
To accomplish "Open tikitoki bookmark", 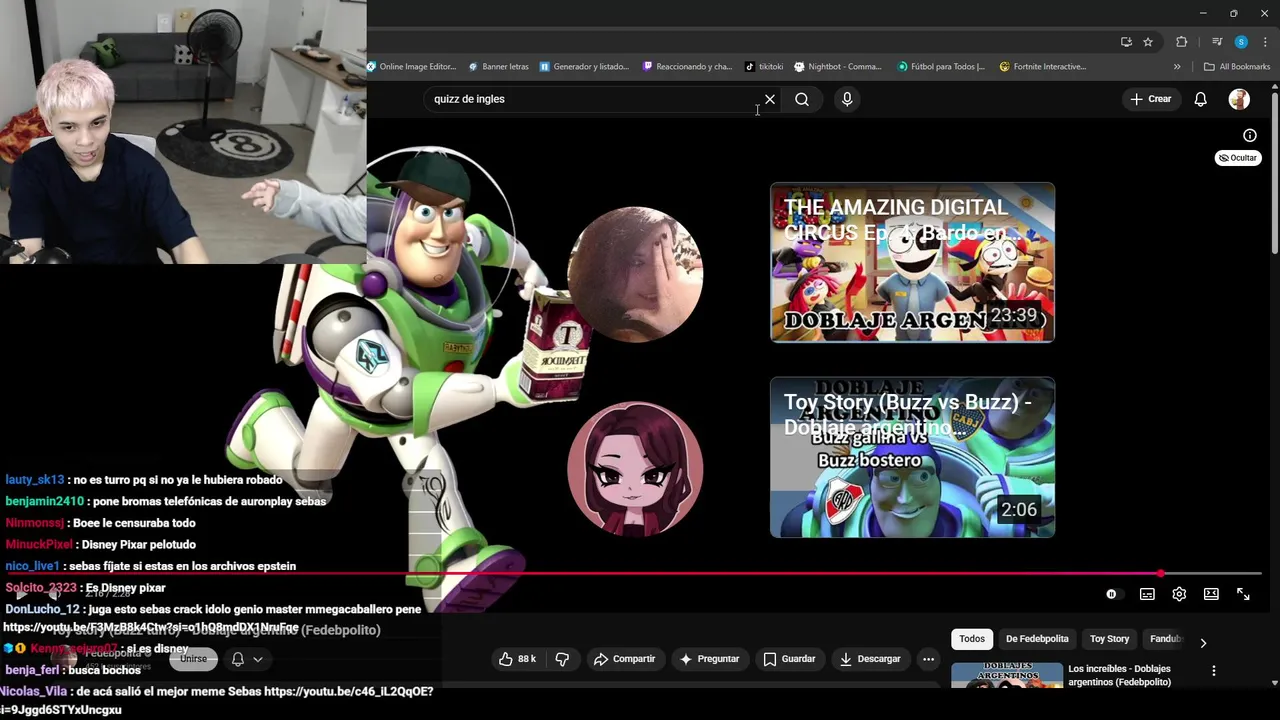I will (x=764, y=67).
